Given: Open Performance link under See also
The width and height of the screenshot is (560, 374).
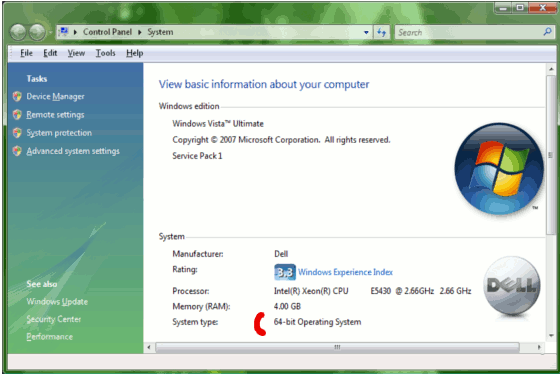Looking at the screenshot, I should (x=50, y=336).
